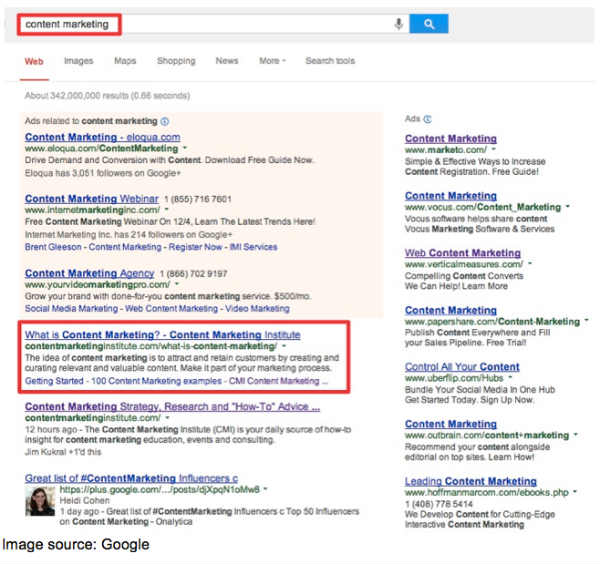
Task: Click the 'IMI Services' sitelink
Action: 253,247
